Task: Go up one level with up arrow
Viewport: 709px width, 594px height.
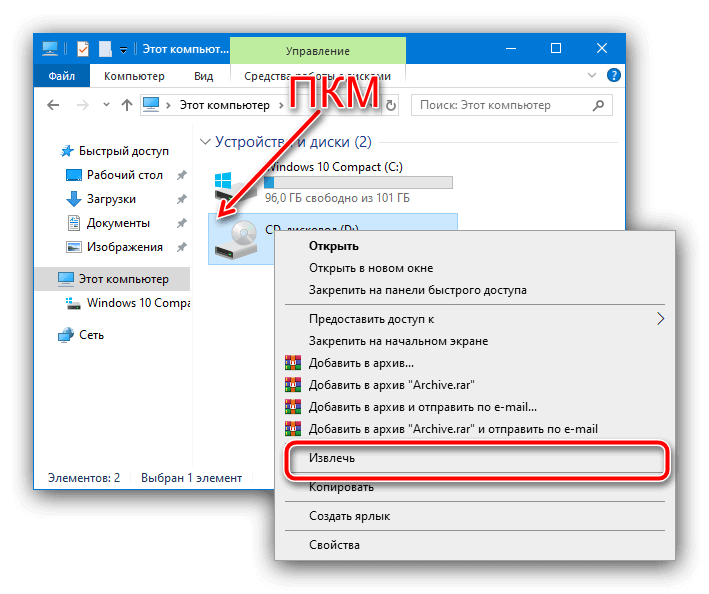Action: [127, 105]
